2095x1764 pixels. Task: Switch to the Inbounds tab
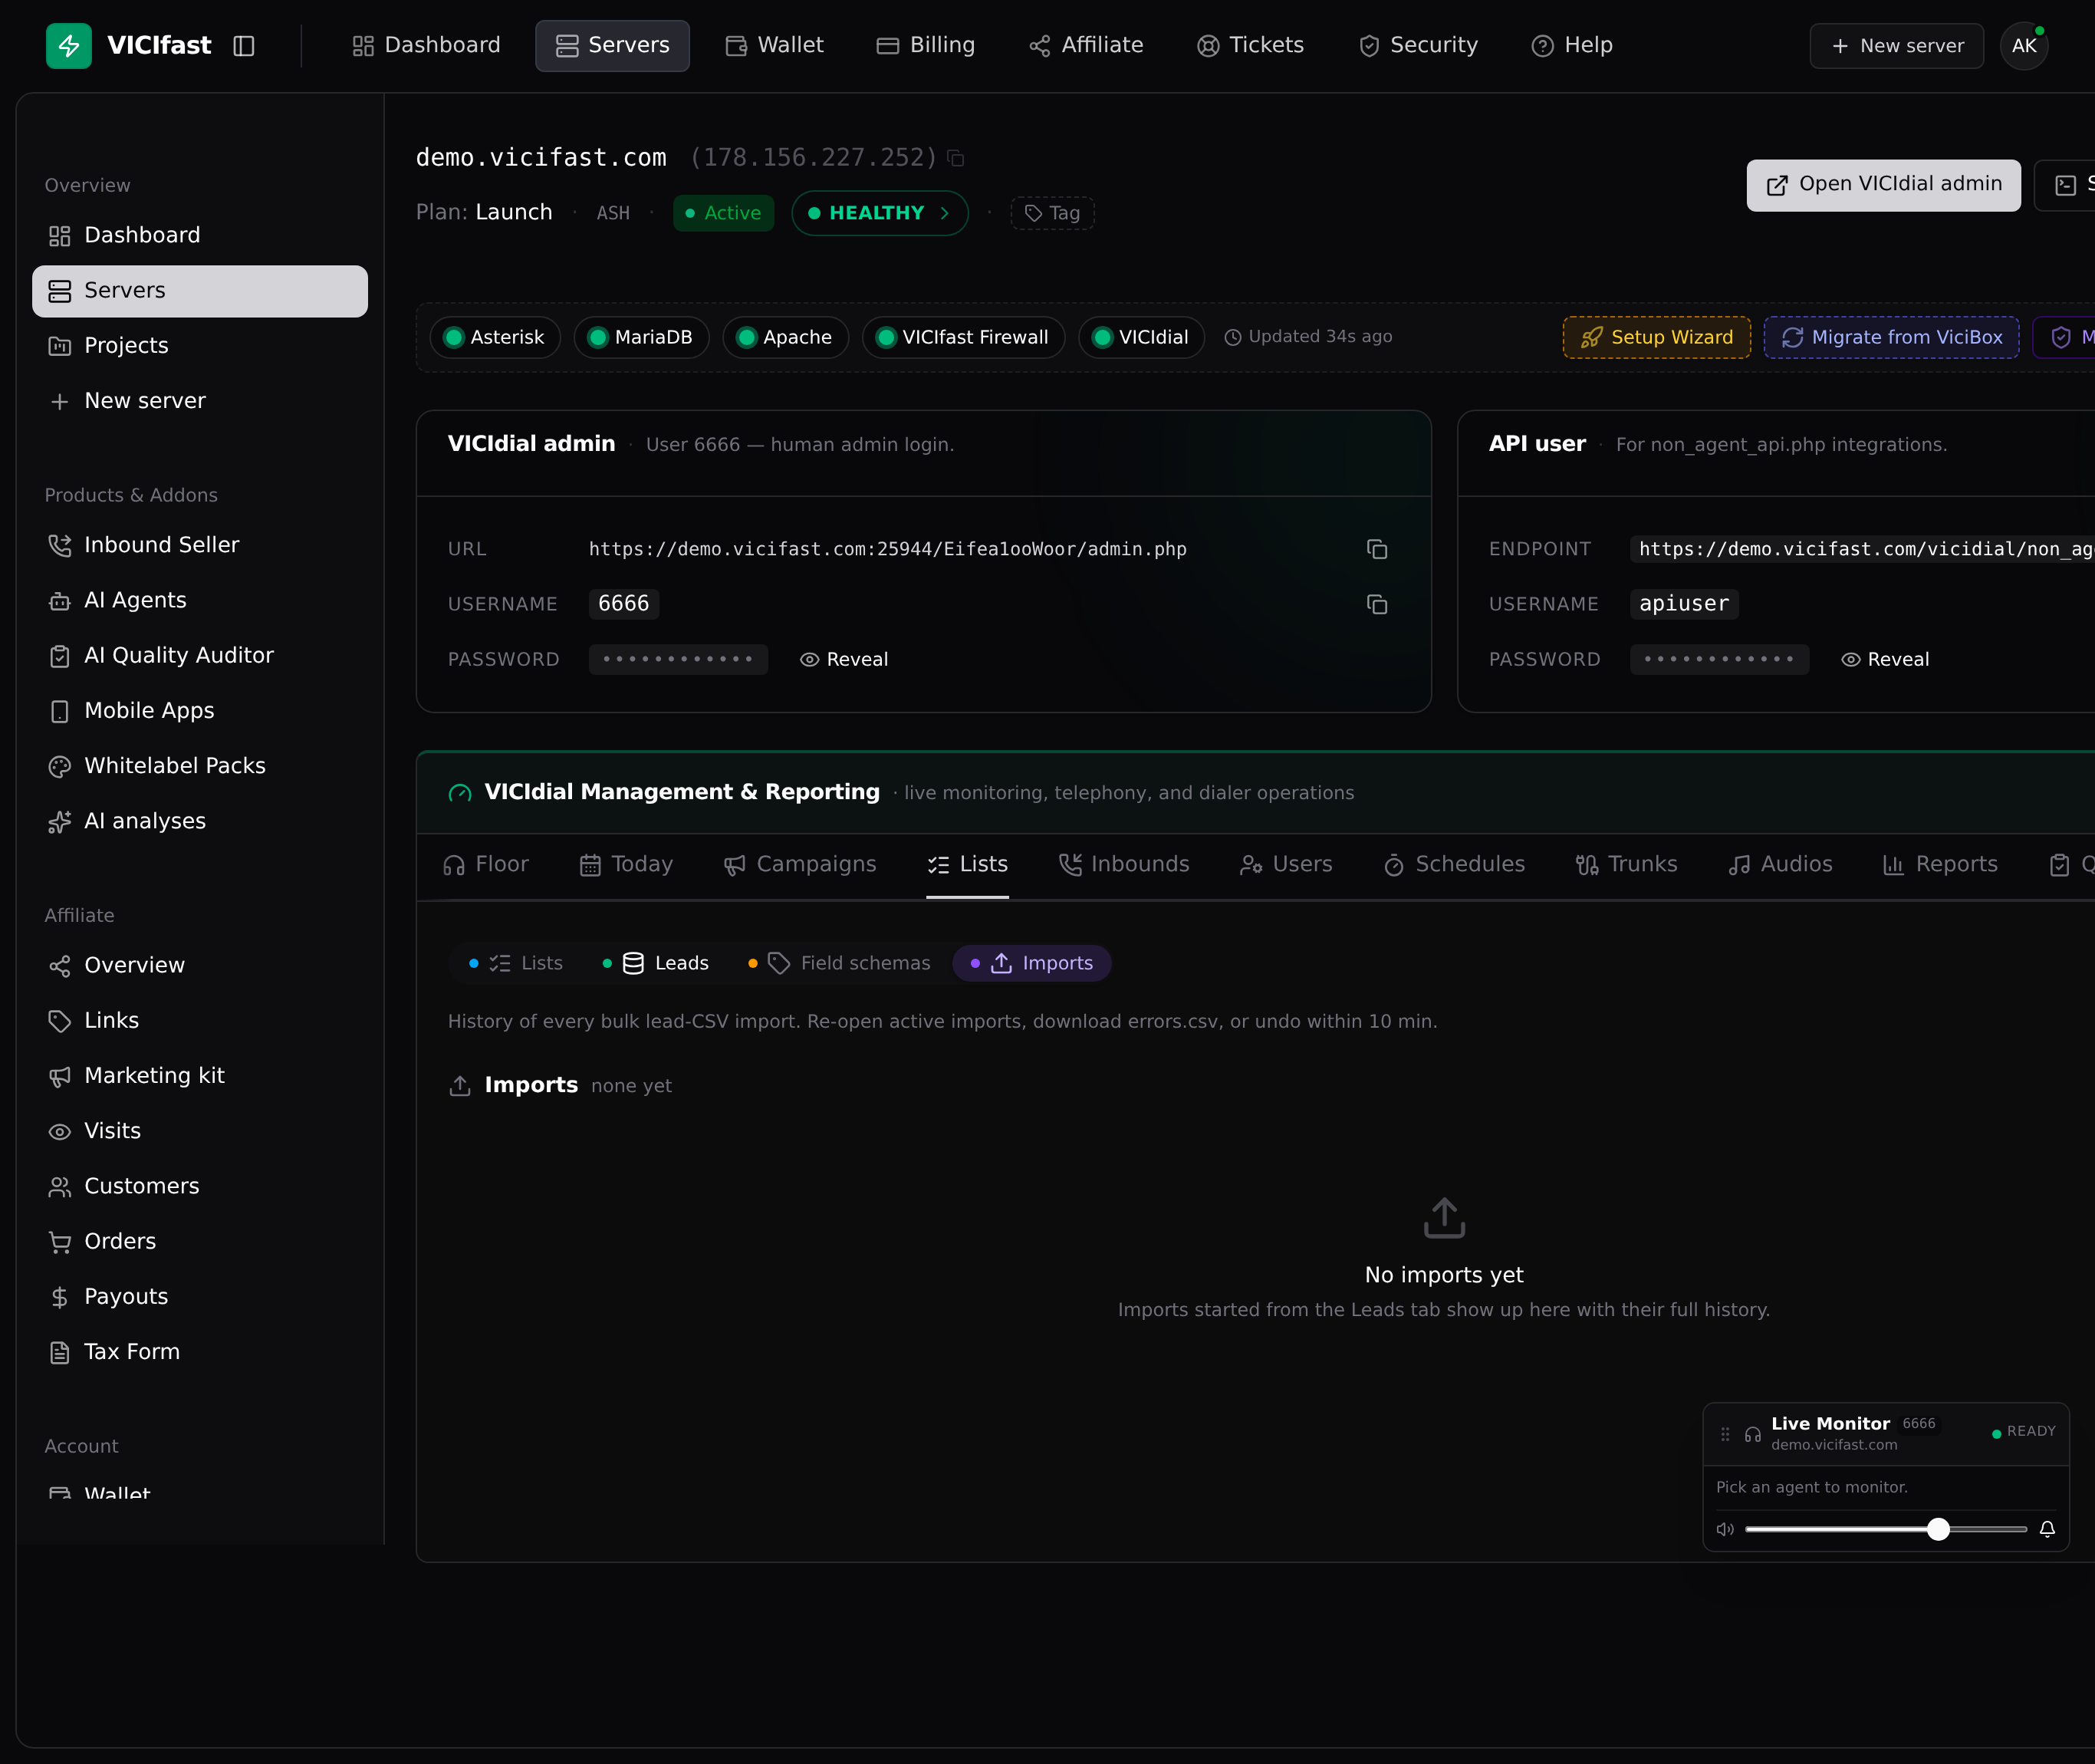(x=1124, y=865)
